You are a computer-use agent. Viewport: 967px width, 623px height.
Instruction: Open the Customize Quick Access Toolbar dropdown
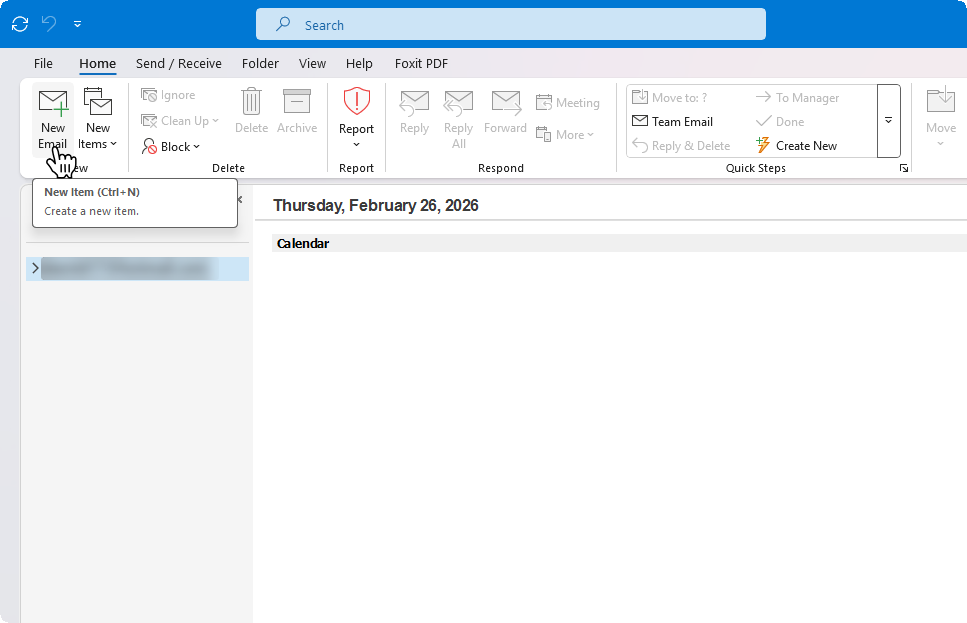tap(77, 24)
